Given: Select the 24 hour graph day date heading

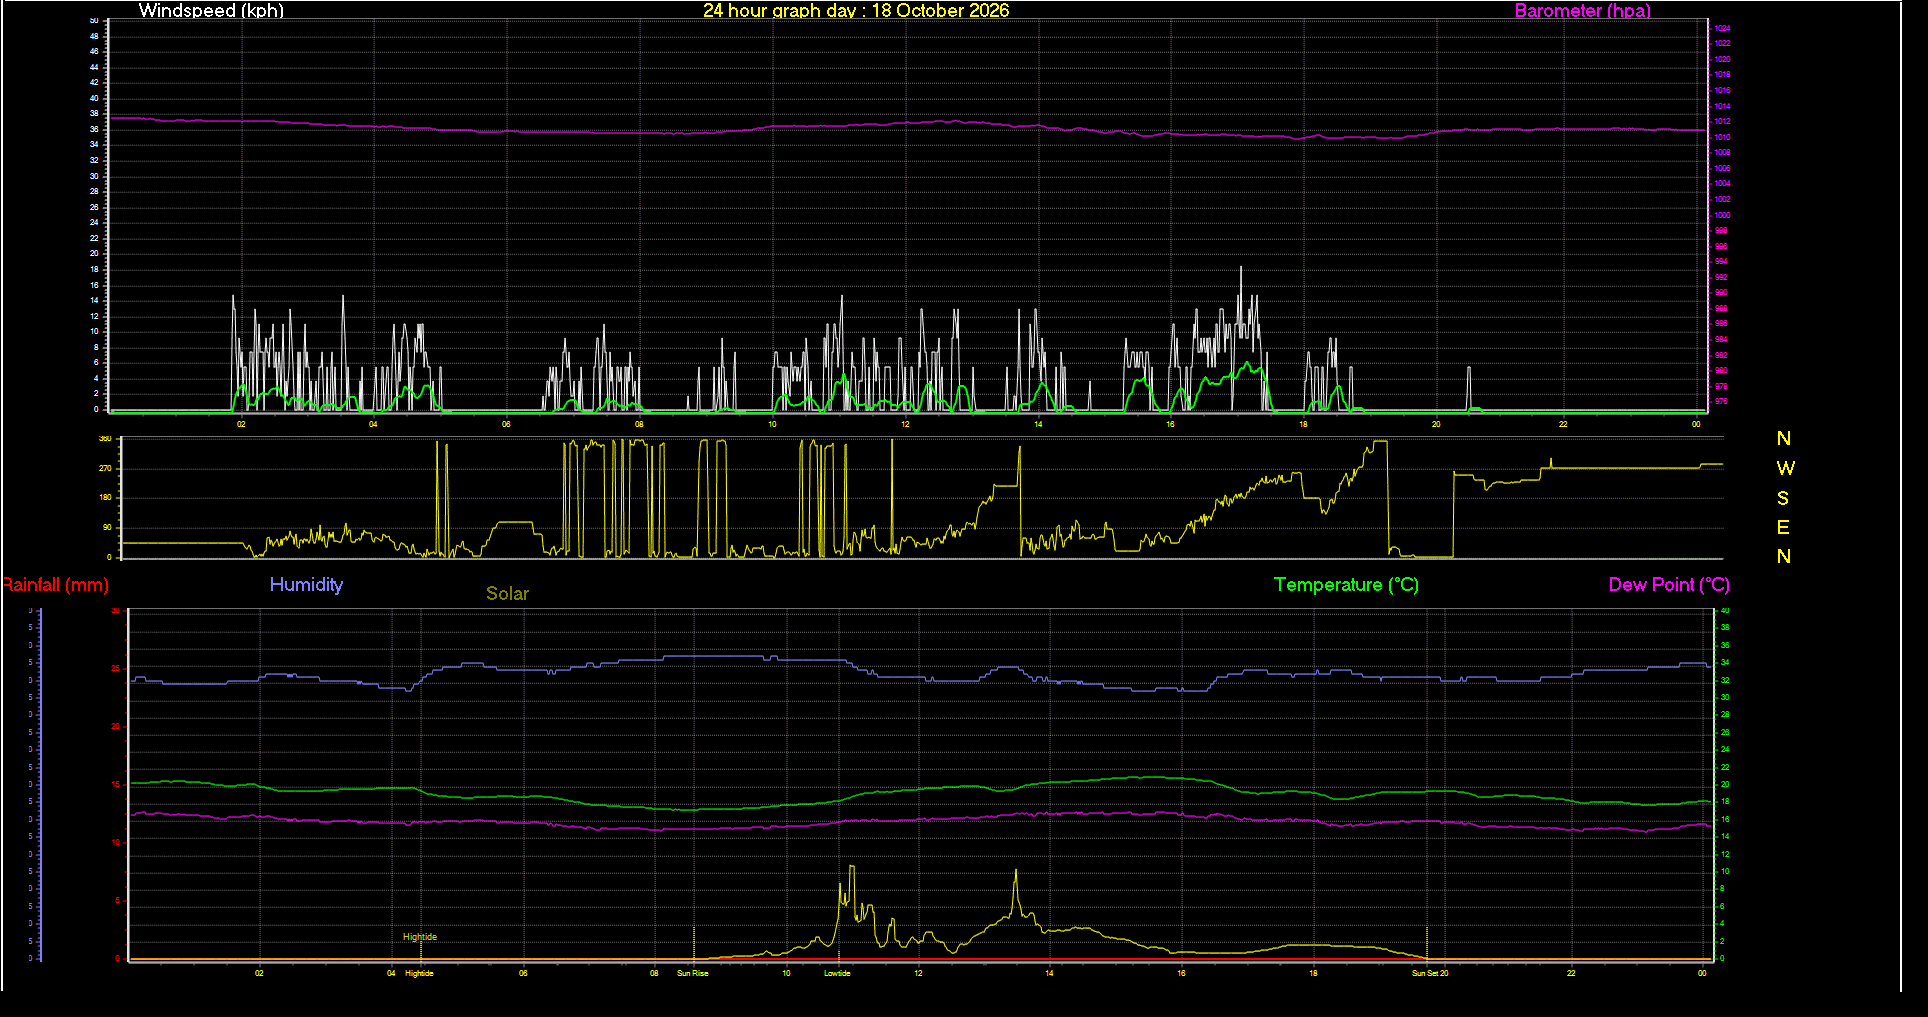Looking at the screenshot, I should tap(856, 11).
